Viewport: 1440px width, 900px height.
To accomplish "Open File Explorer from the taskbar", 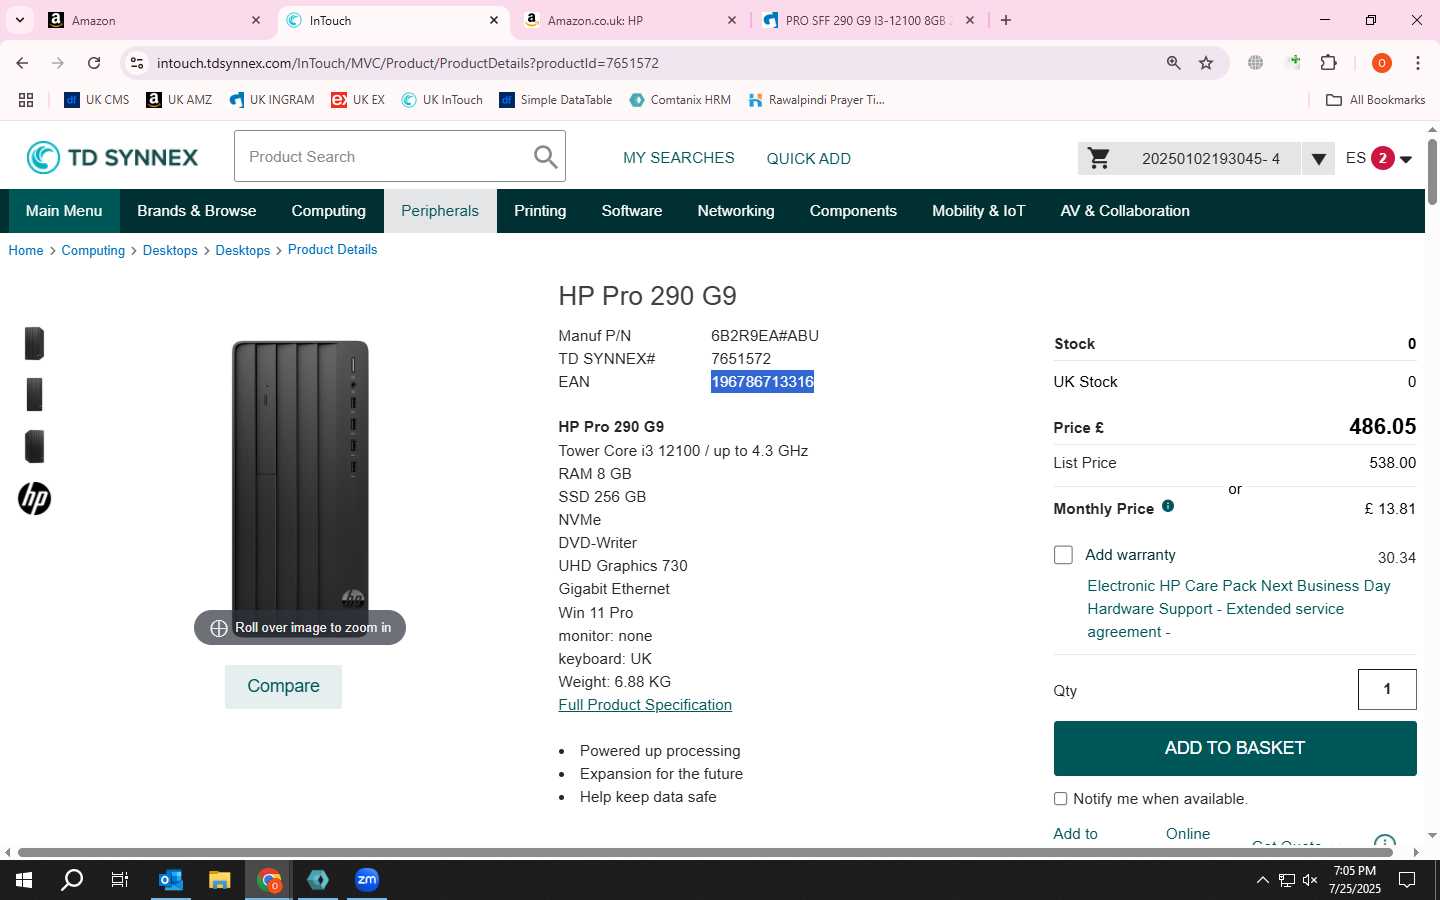I will point(220,880).
